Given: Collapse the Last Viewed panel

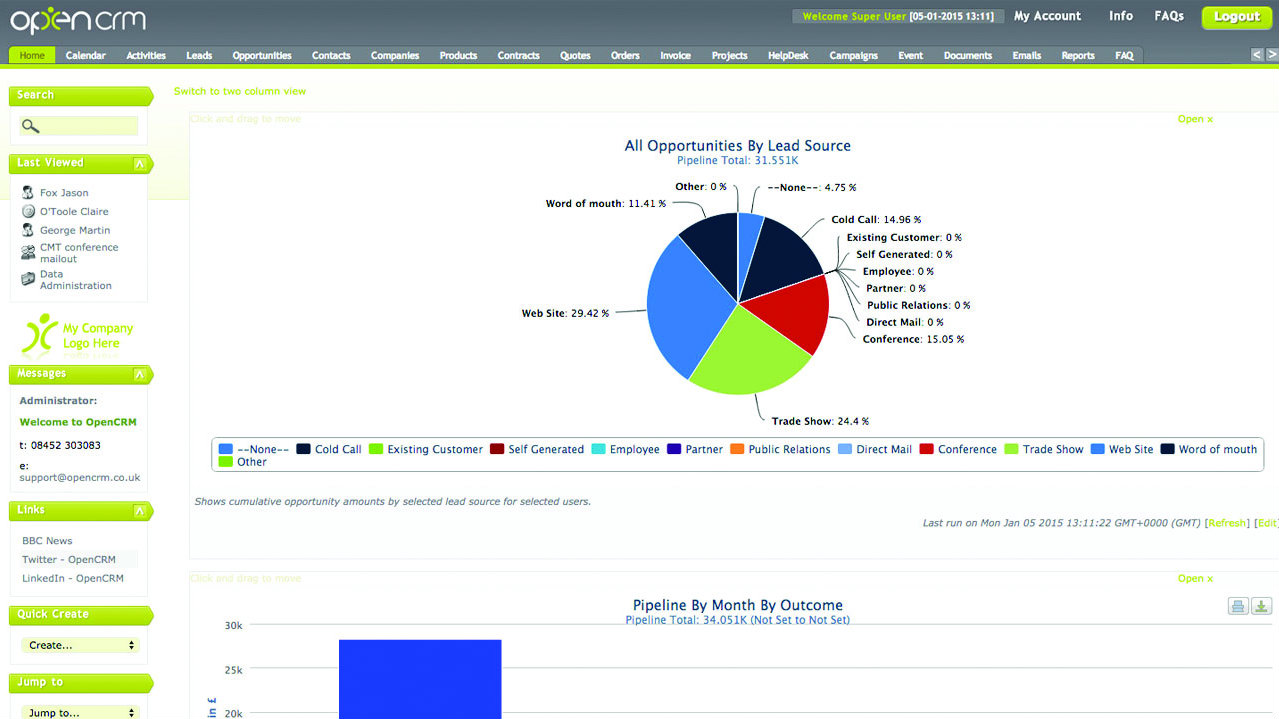Looking at the screenshot, I should (139, 164).
